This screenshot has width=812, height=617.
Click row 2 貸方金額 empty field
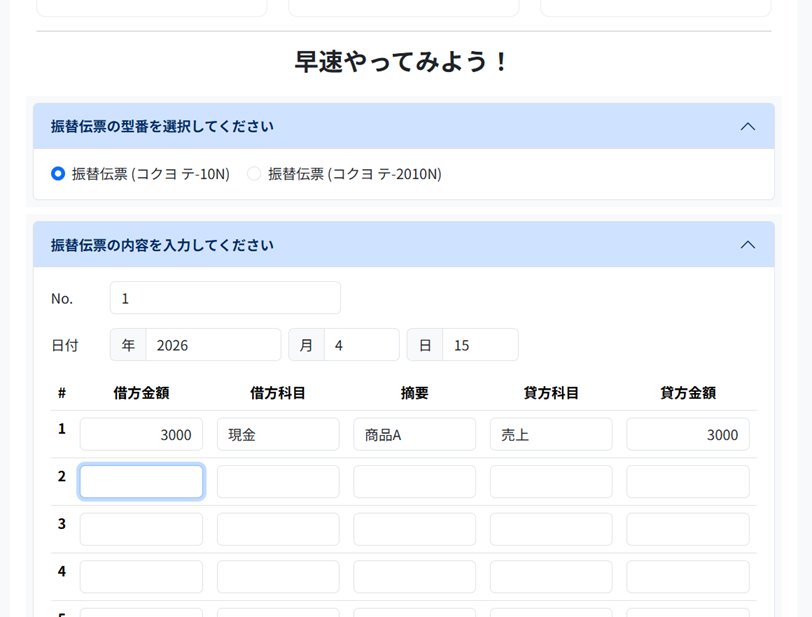[x=687, y=482]
